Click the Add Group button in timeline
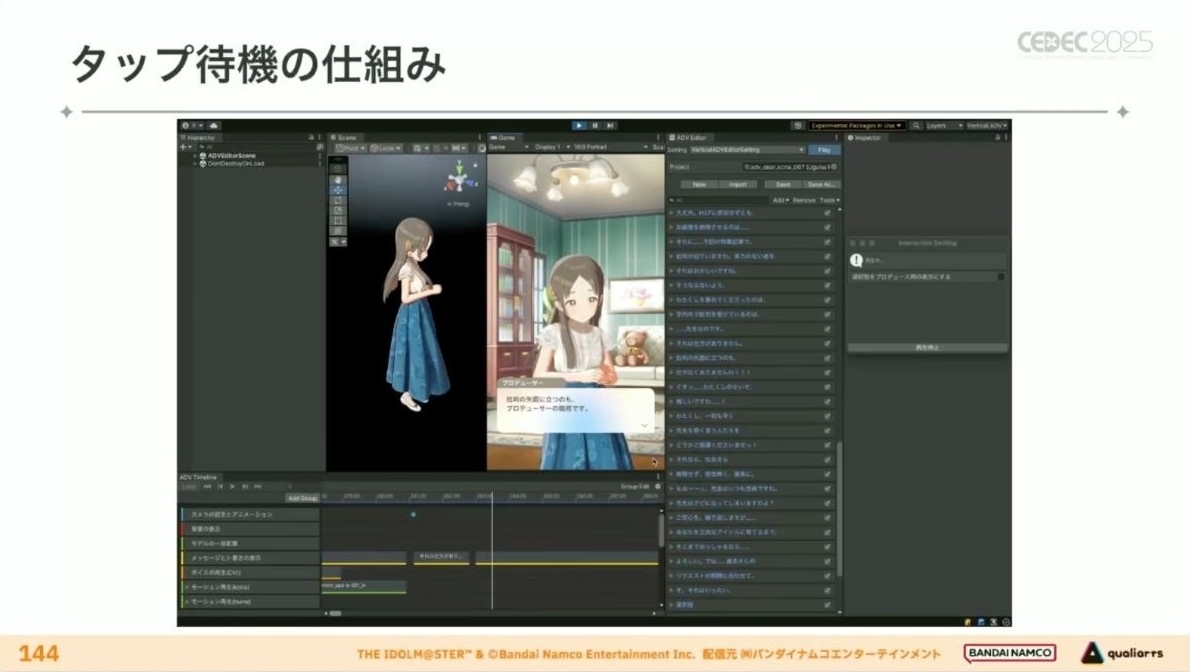Screen dimensions: 1190x672 pyautogui.click(x=302, y=497)
